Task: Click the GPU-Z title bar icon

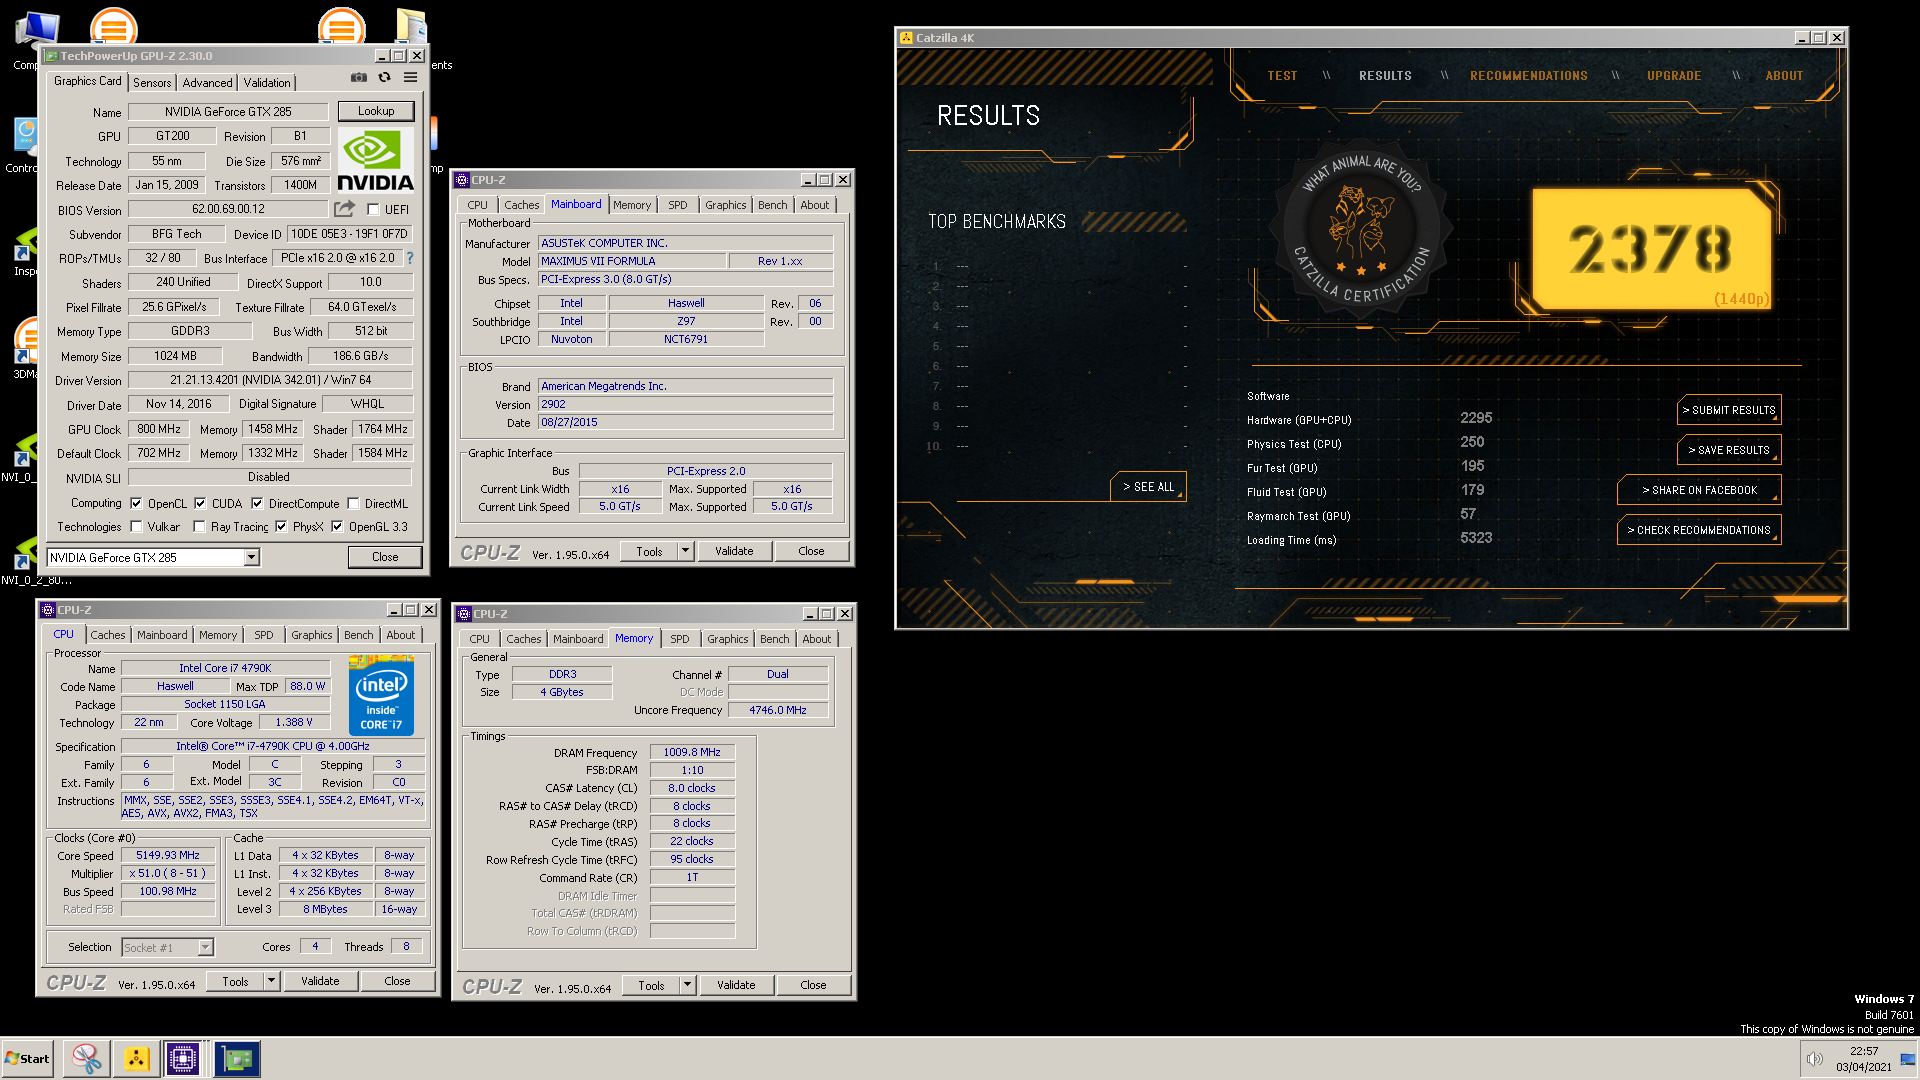Action: pos(50,56)
